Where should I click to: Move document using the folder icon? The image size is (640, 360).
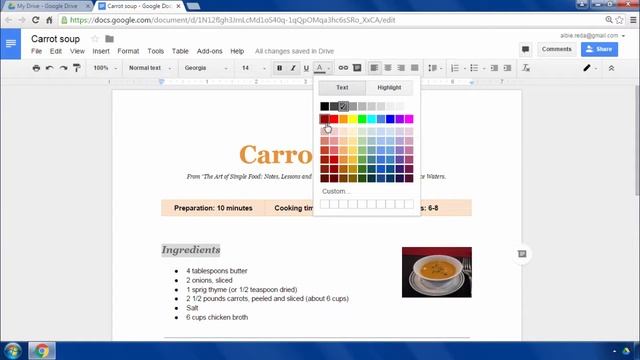tap(109, 39)
